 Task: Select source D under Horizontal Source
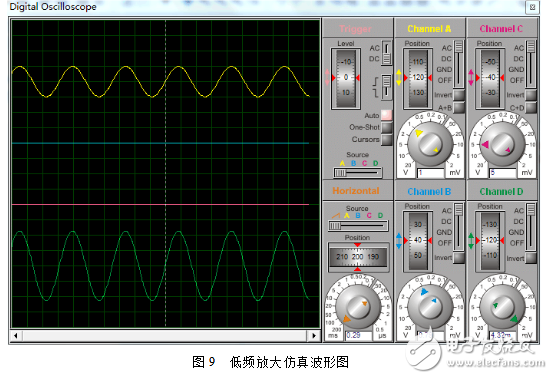click(380, 215)
